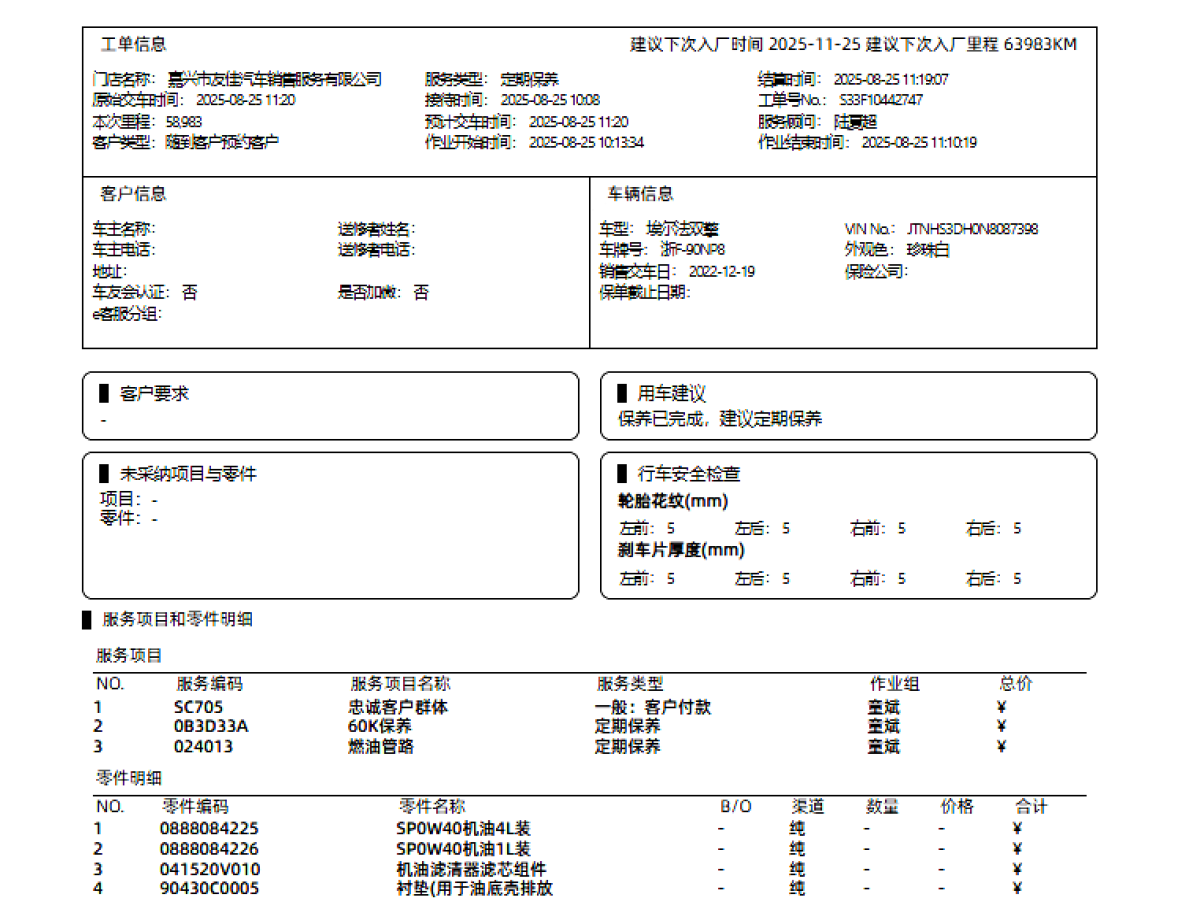1200x900 pixels.
Task: Click the black marker beside 客户要求
Action: pyautogui.click(x=104, y=393)
